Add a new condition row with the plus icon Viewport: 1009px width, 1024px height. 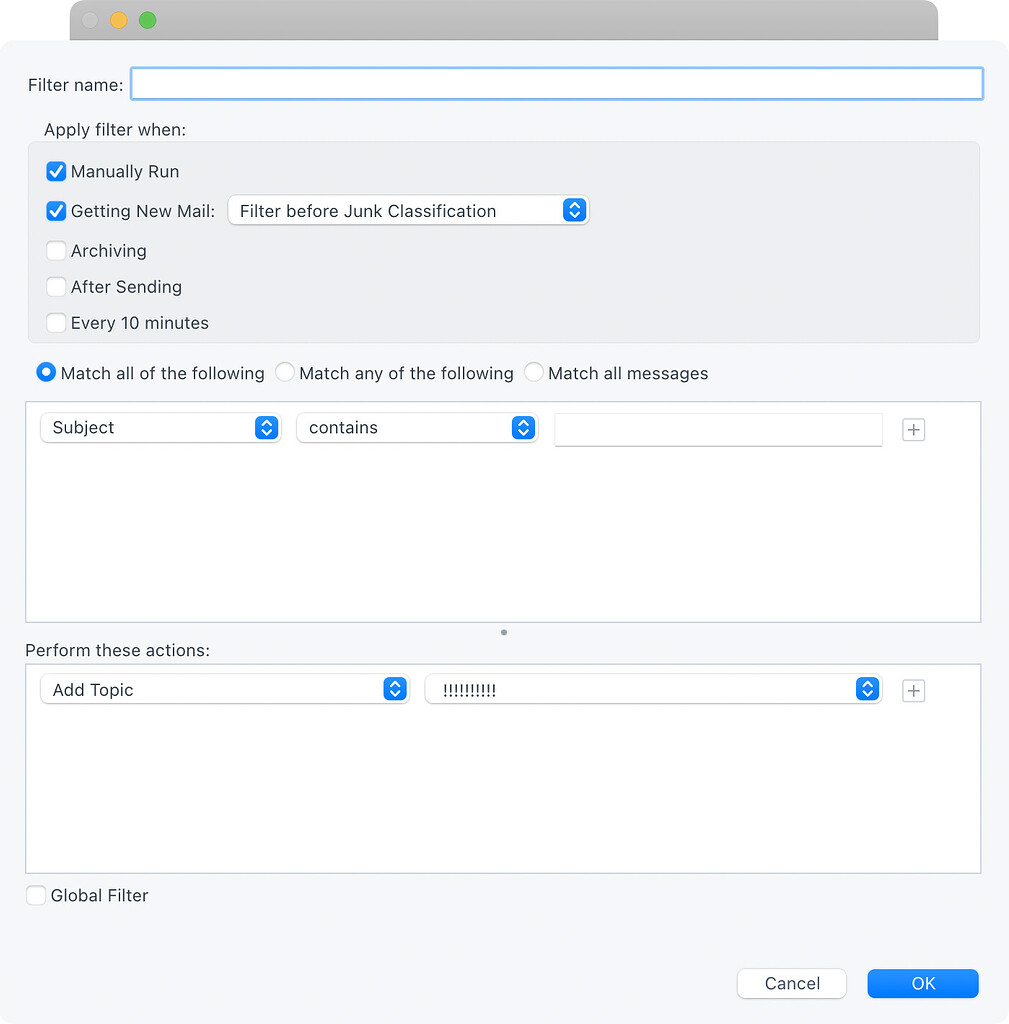pyautogui.click(x=912, y=428)
